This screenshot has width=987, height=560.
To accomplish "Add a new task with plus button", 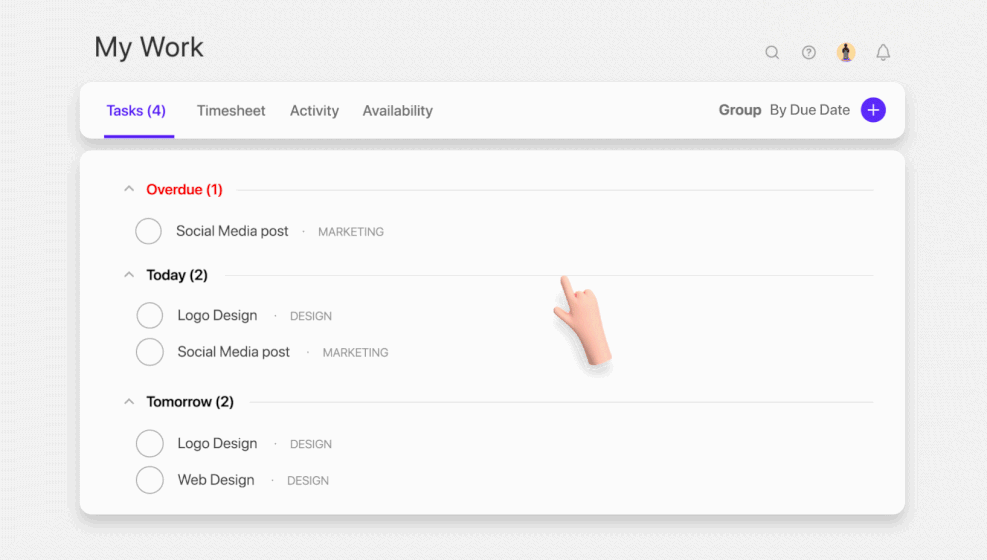I will click(873, 110).
